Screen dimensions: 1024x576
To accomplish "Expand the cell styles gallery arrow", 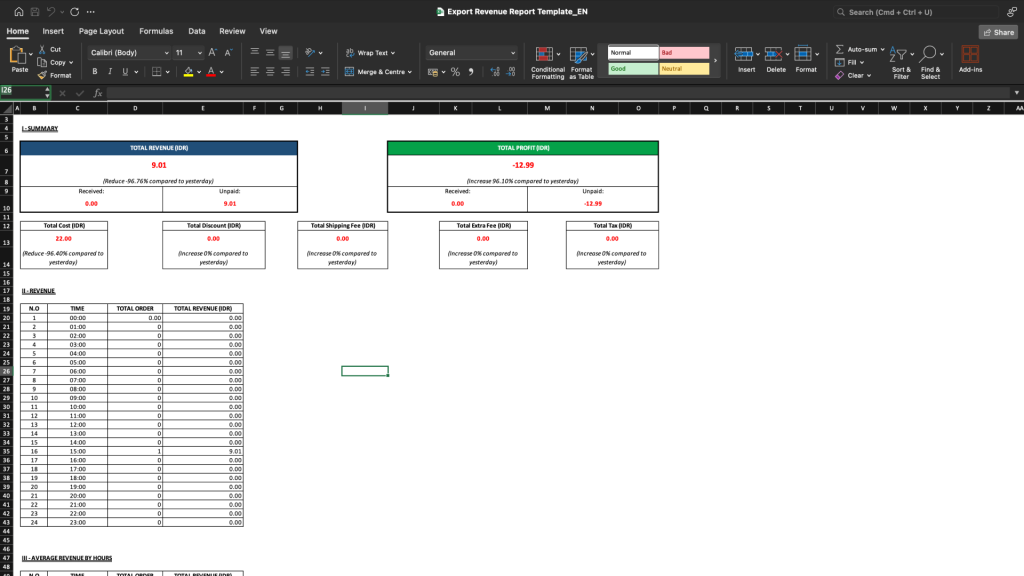I will click(715, 61).
